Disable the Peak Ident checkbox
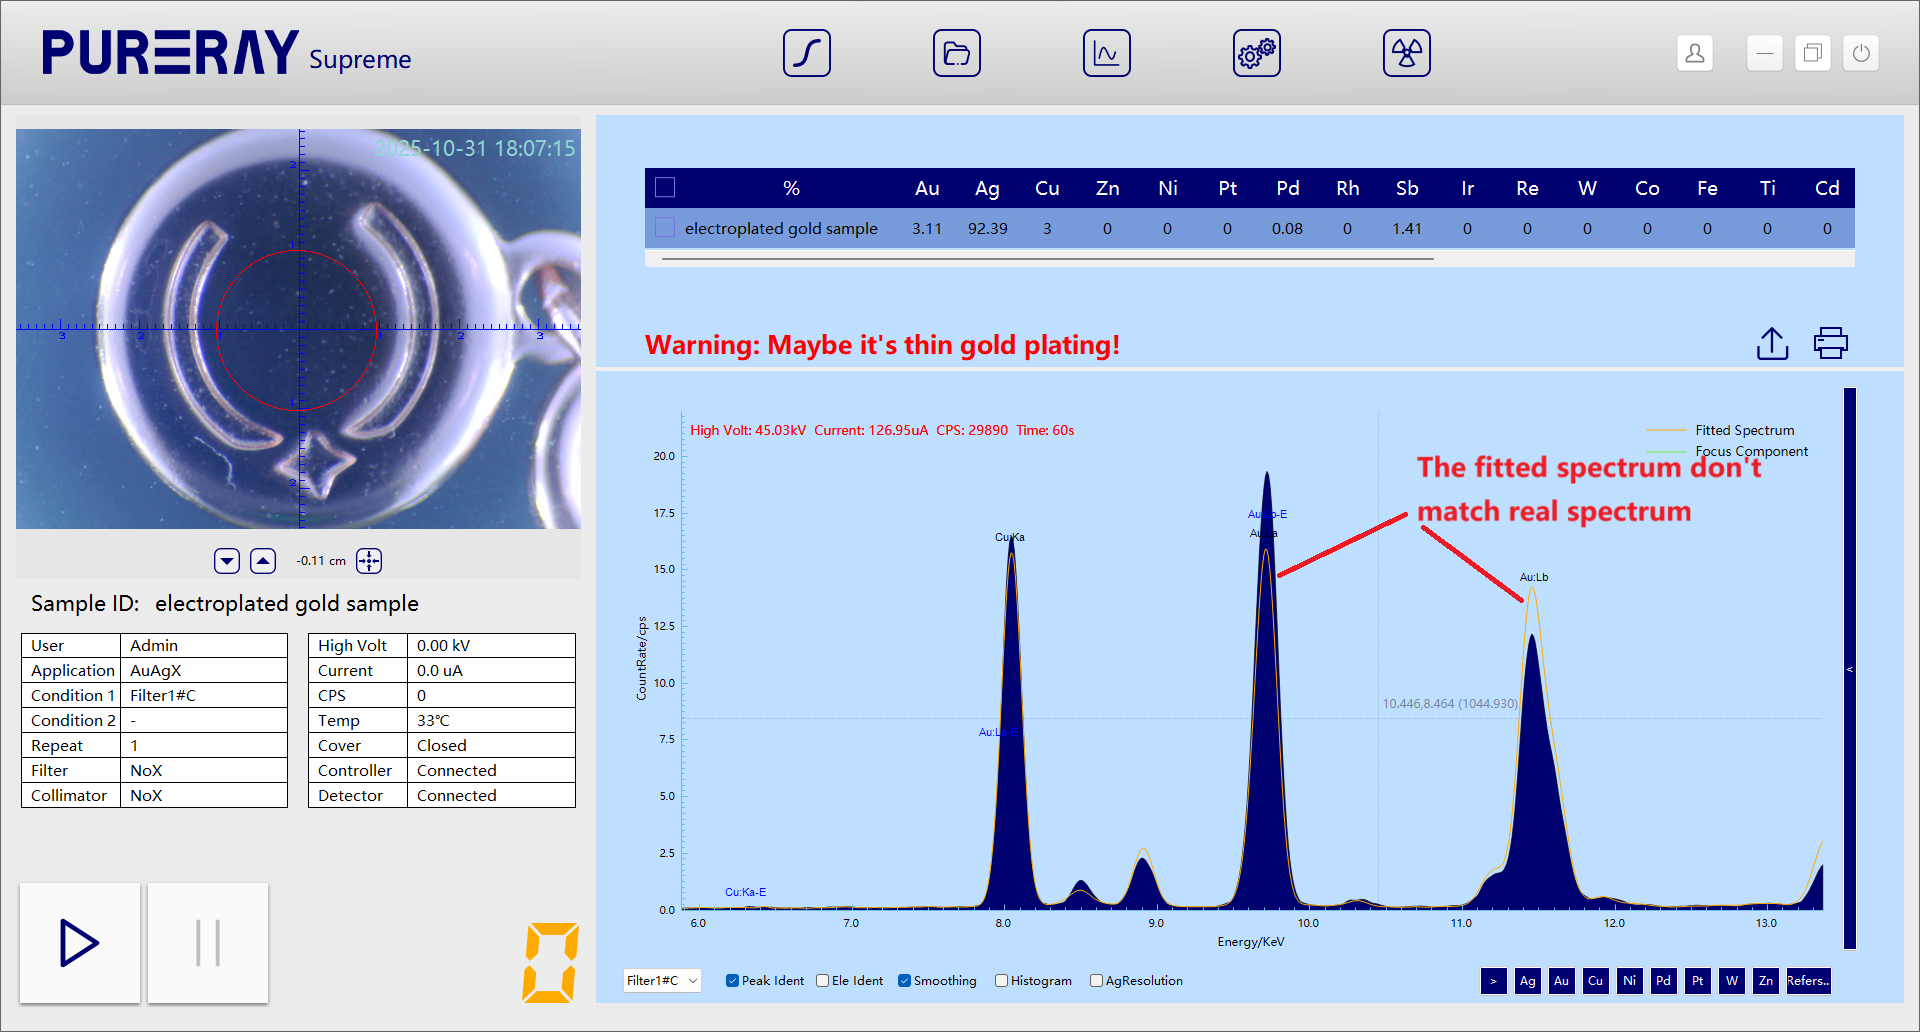 (733, 981)
